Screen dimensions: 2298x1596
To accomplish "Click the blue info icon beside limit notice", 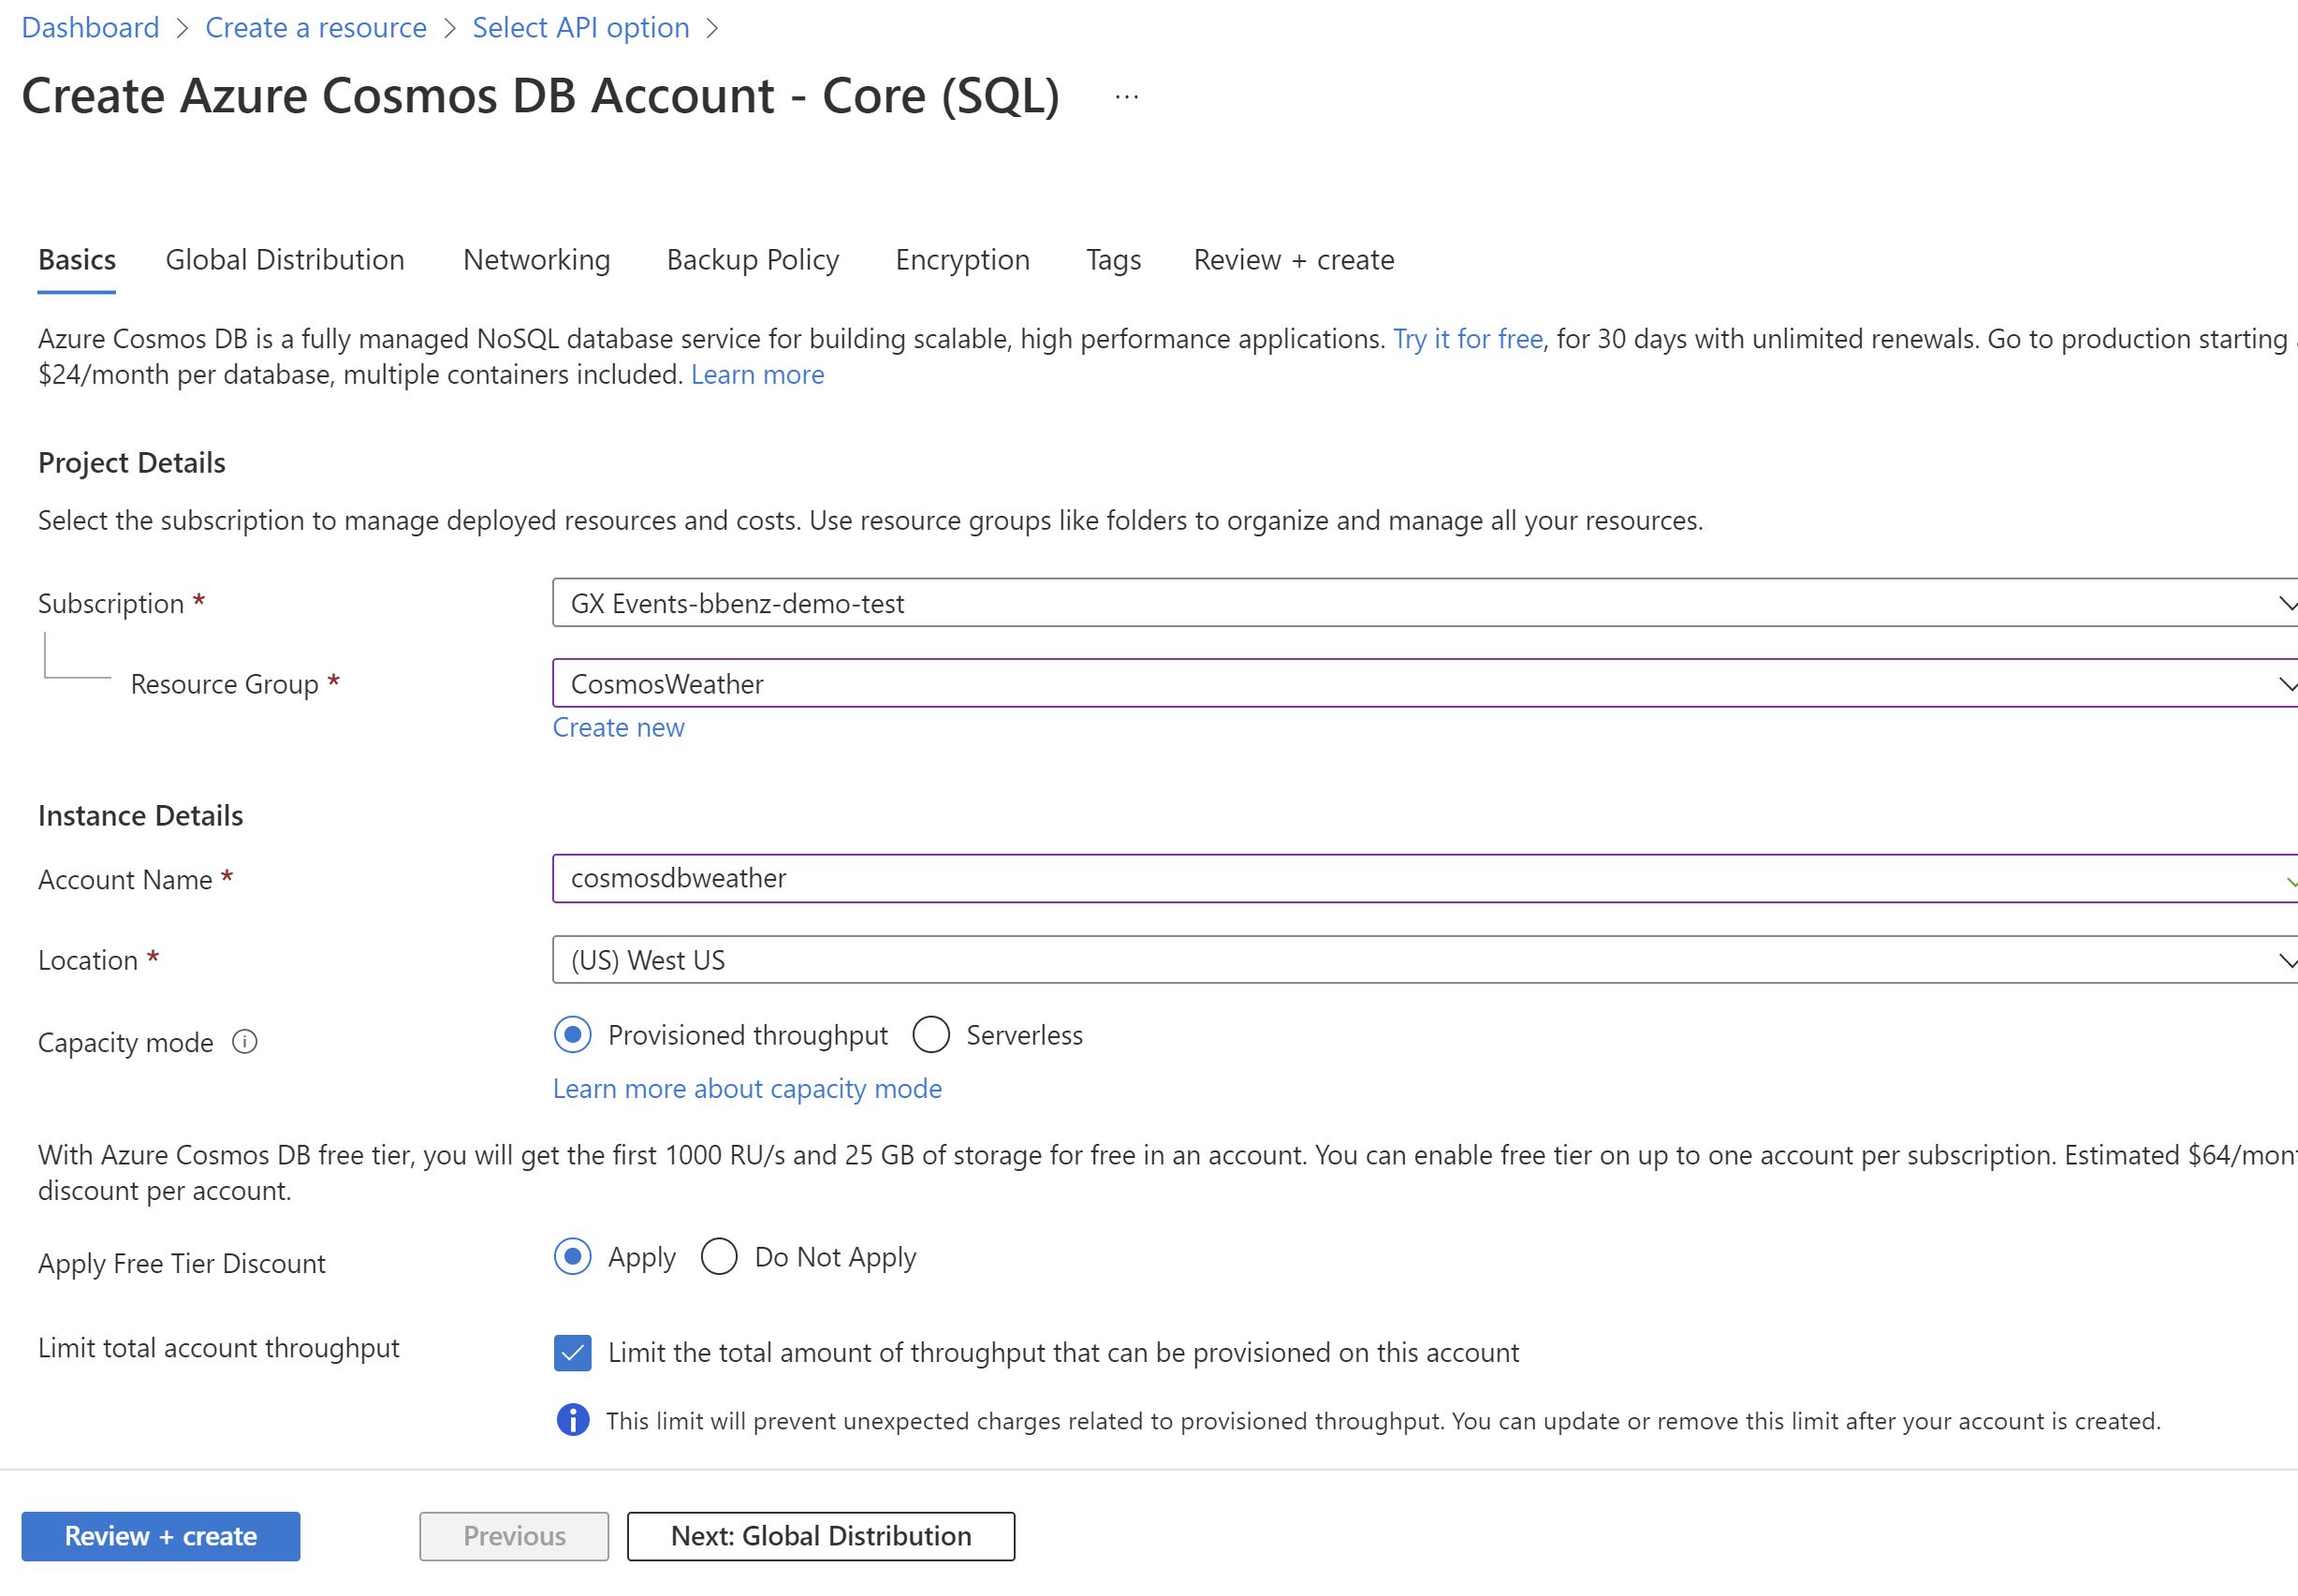I will 573,1419.
